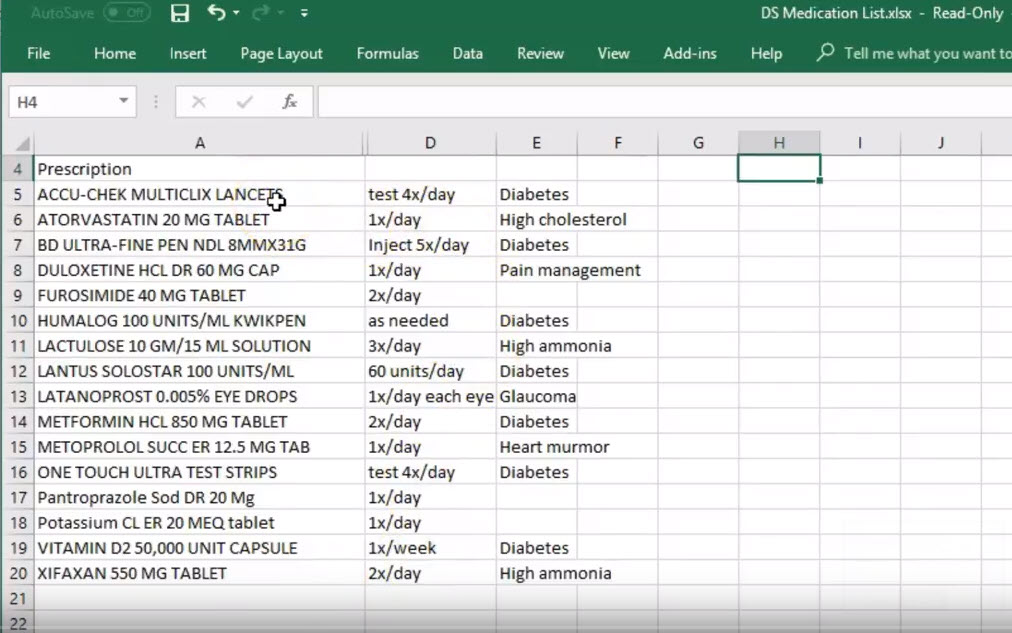
Task: Select column G header
Action: tap(698, 143)
